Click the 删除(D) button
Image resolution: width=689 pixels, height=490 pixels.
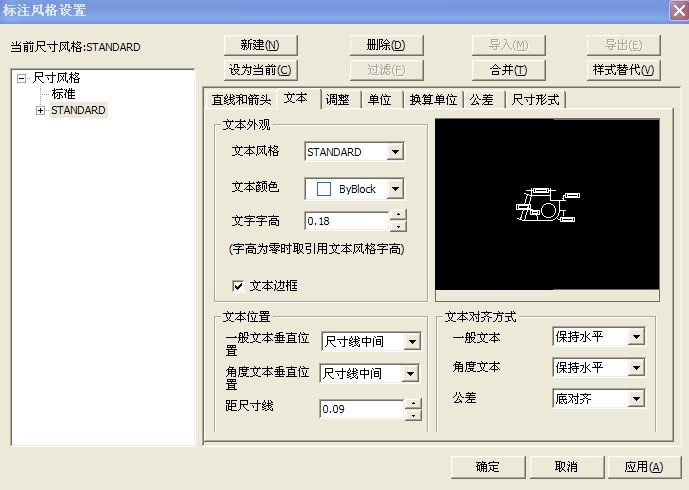386,45
